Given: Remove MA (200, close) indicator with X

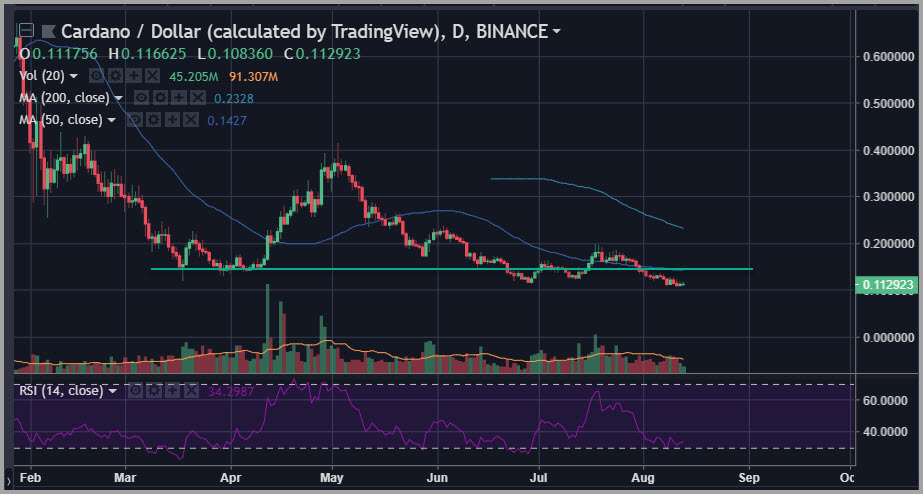Looking at the screenshot, I should pyautogui.click(x=197, y=98).
